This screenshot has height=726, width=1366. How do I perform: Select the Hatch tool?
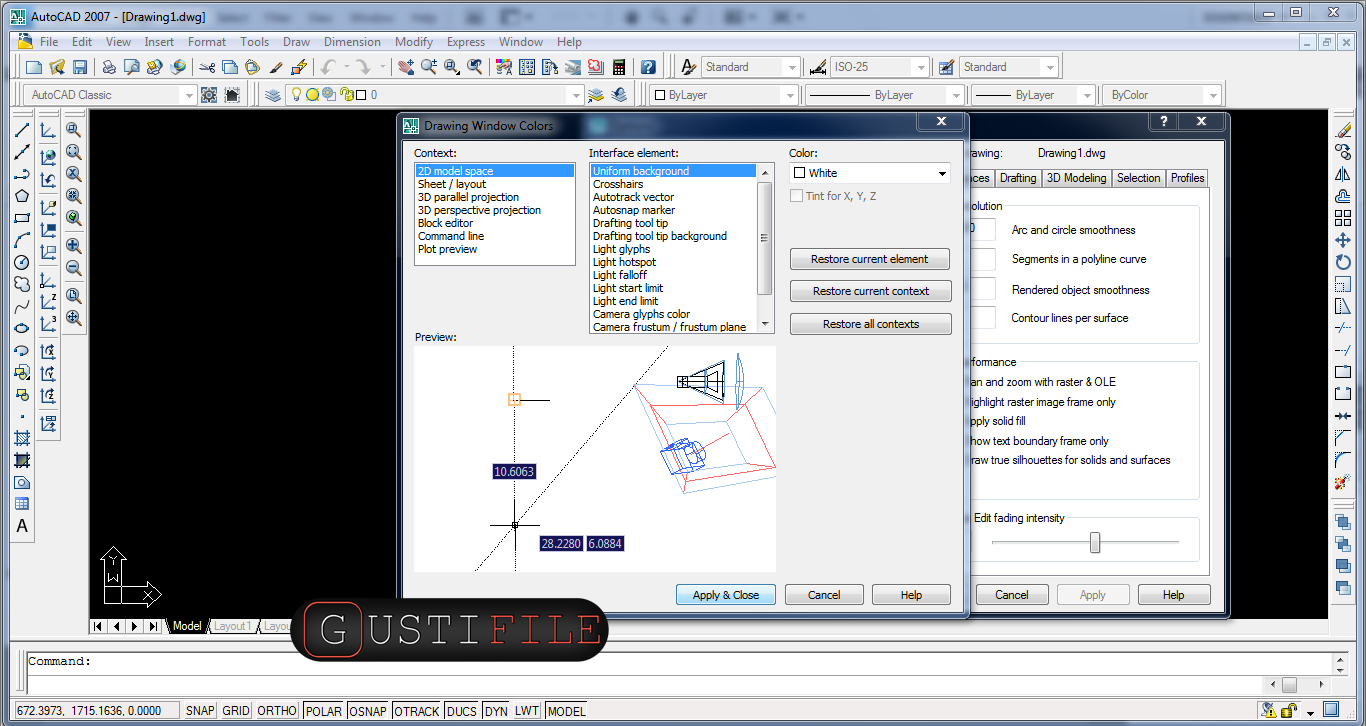[x=22, y=438]
